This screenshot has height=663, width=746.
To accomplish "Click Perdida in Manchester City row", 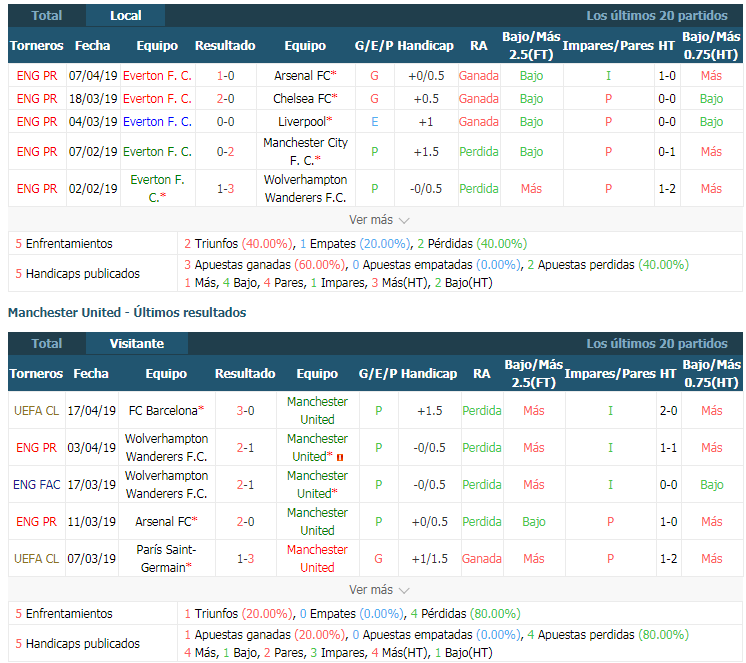I will (479, 152).
